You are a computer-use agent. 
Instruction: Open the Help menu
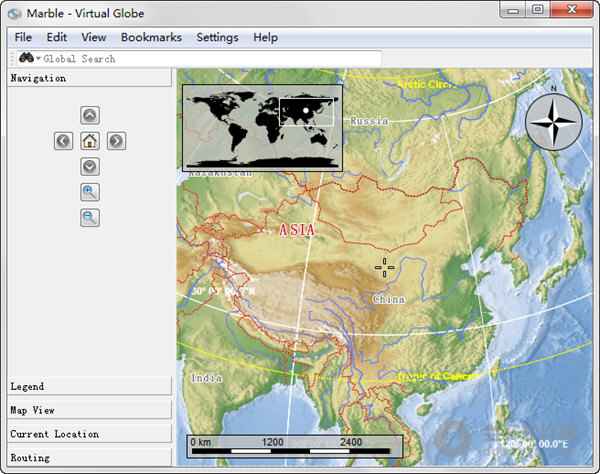tap(265, 37)
